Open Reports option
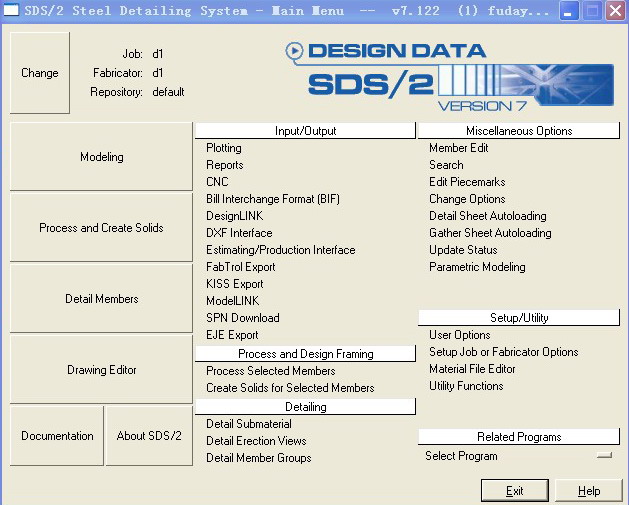The height and width of the screenshot is (505, 629). [x=225, y=165]
